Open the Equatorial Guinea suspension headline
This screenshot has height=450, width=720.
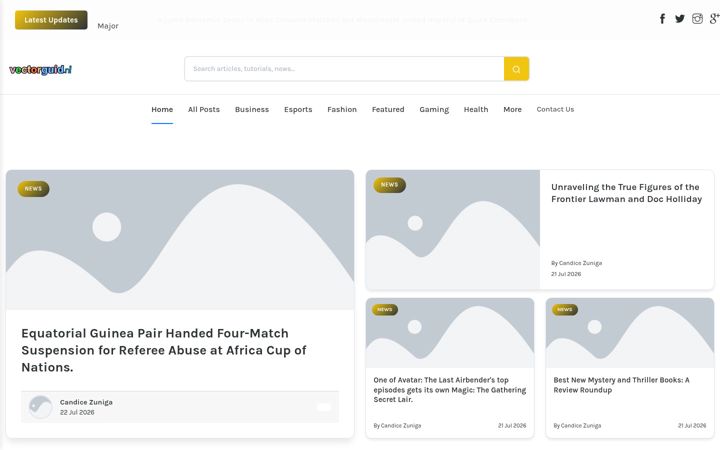(x=163, y=350)
